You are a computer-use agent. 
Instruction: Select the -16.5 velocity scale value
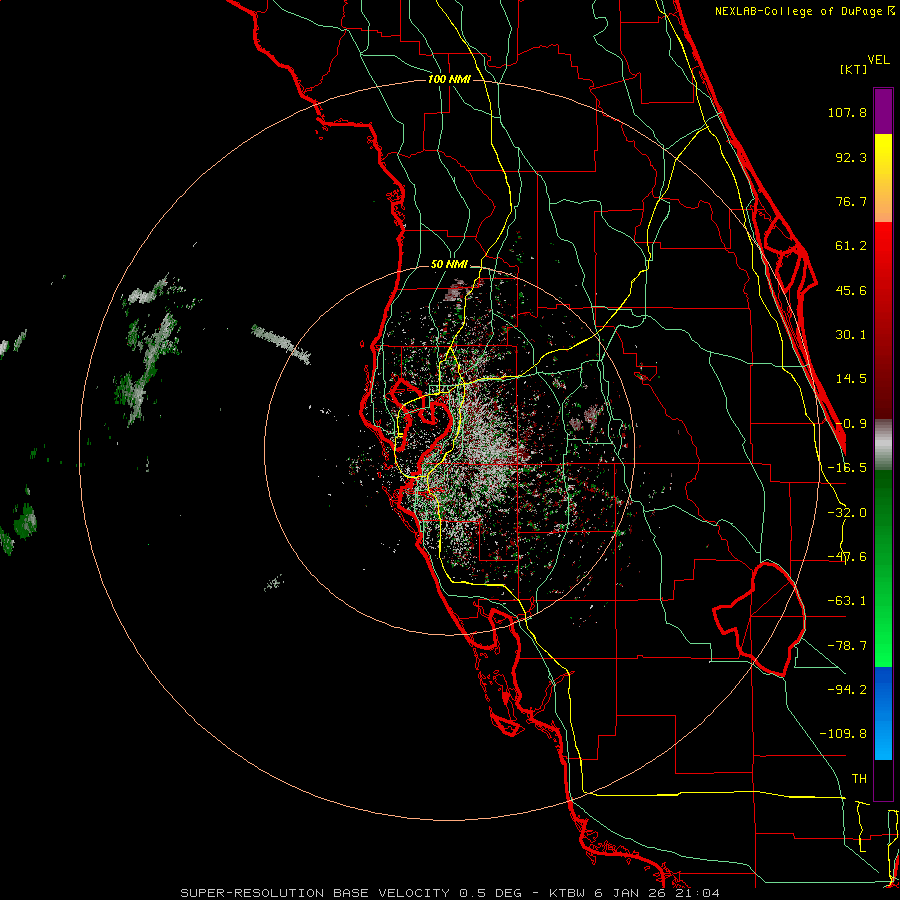pyautogui.click(x=847, y=468)
